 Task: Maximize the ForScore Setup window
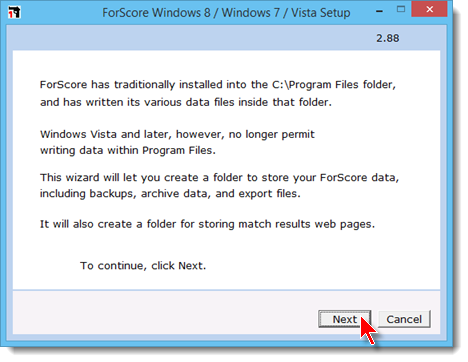[x=401, y=9]
